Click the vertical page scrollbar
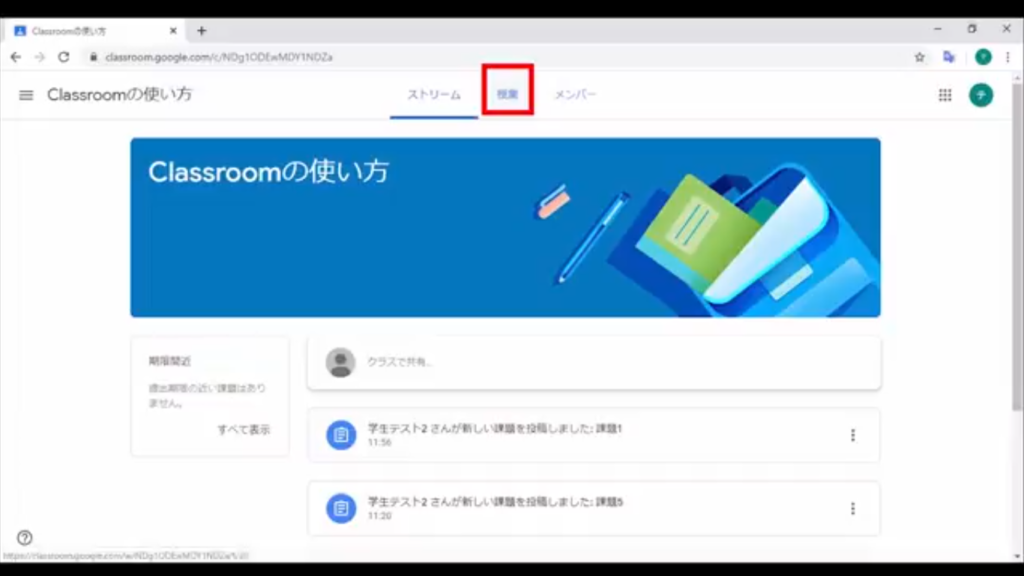Screen dimensions: 1024x576 (x=1017, y=248)
